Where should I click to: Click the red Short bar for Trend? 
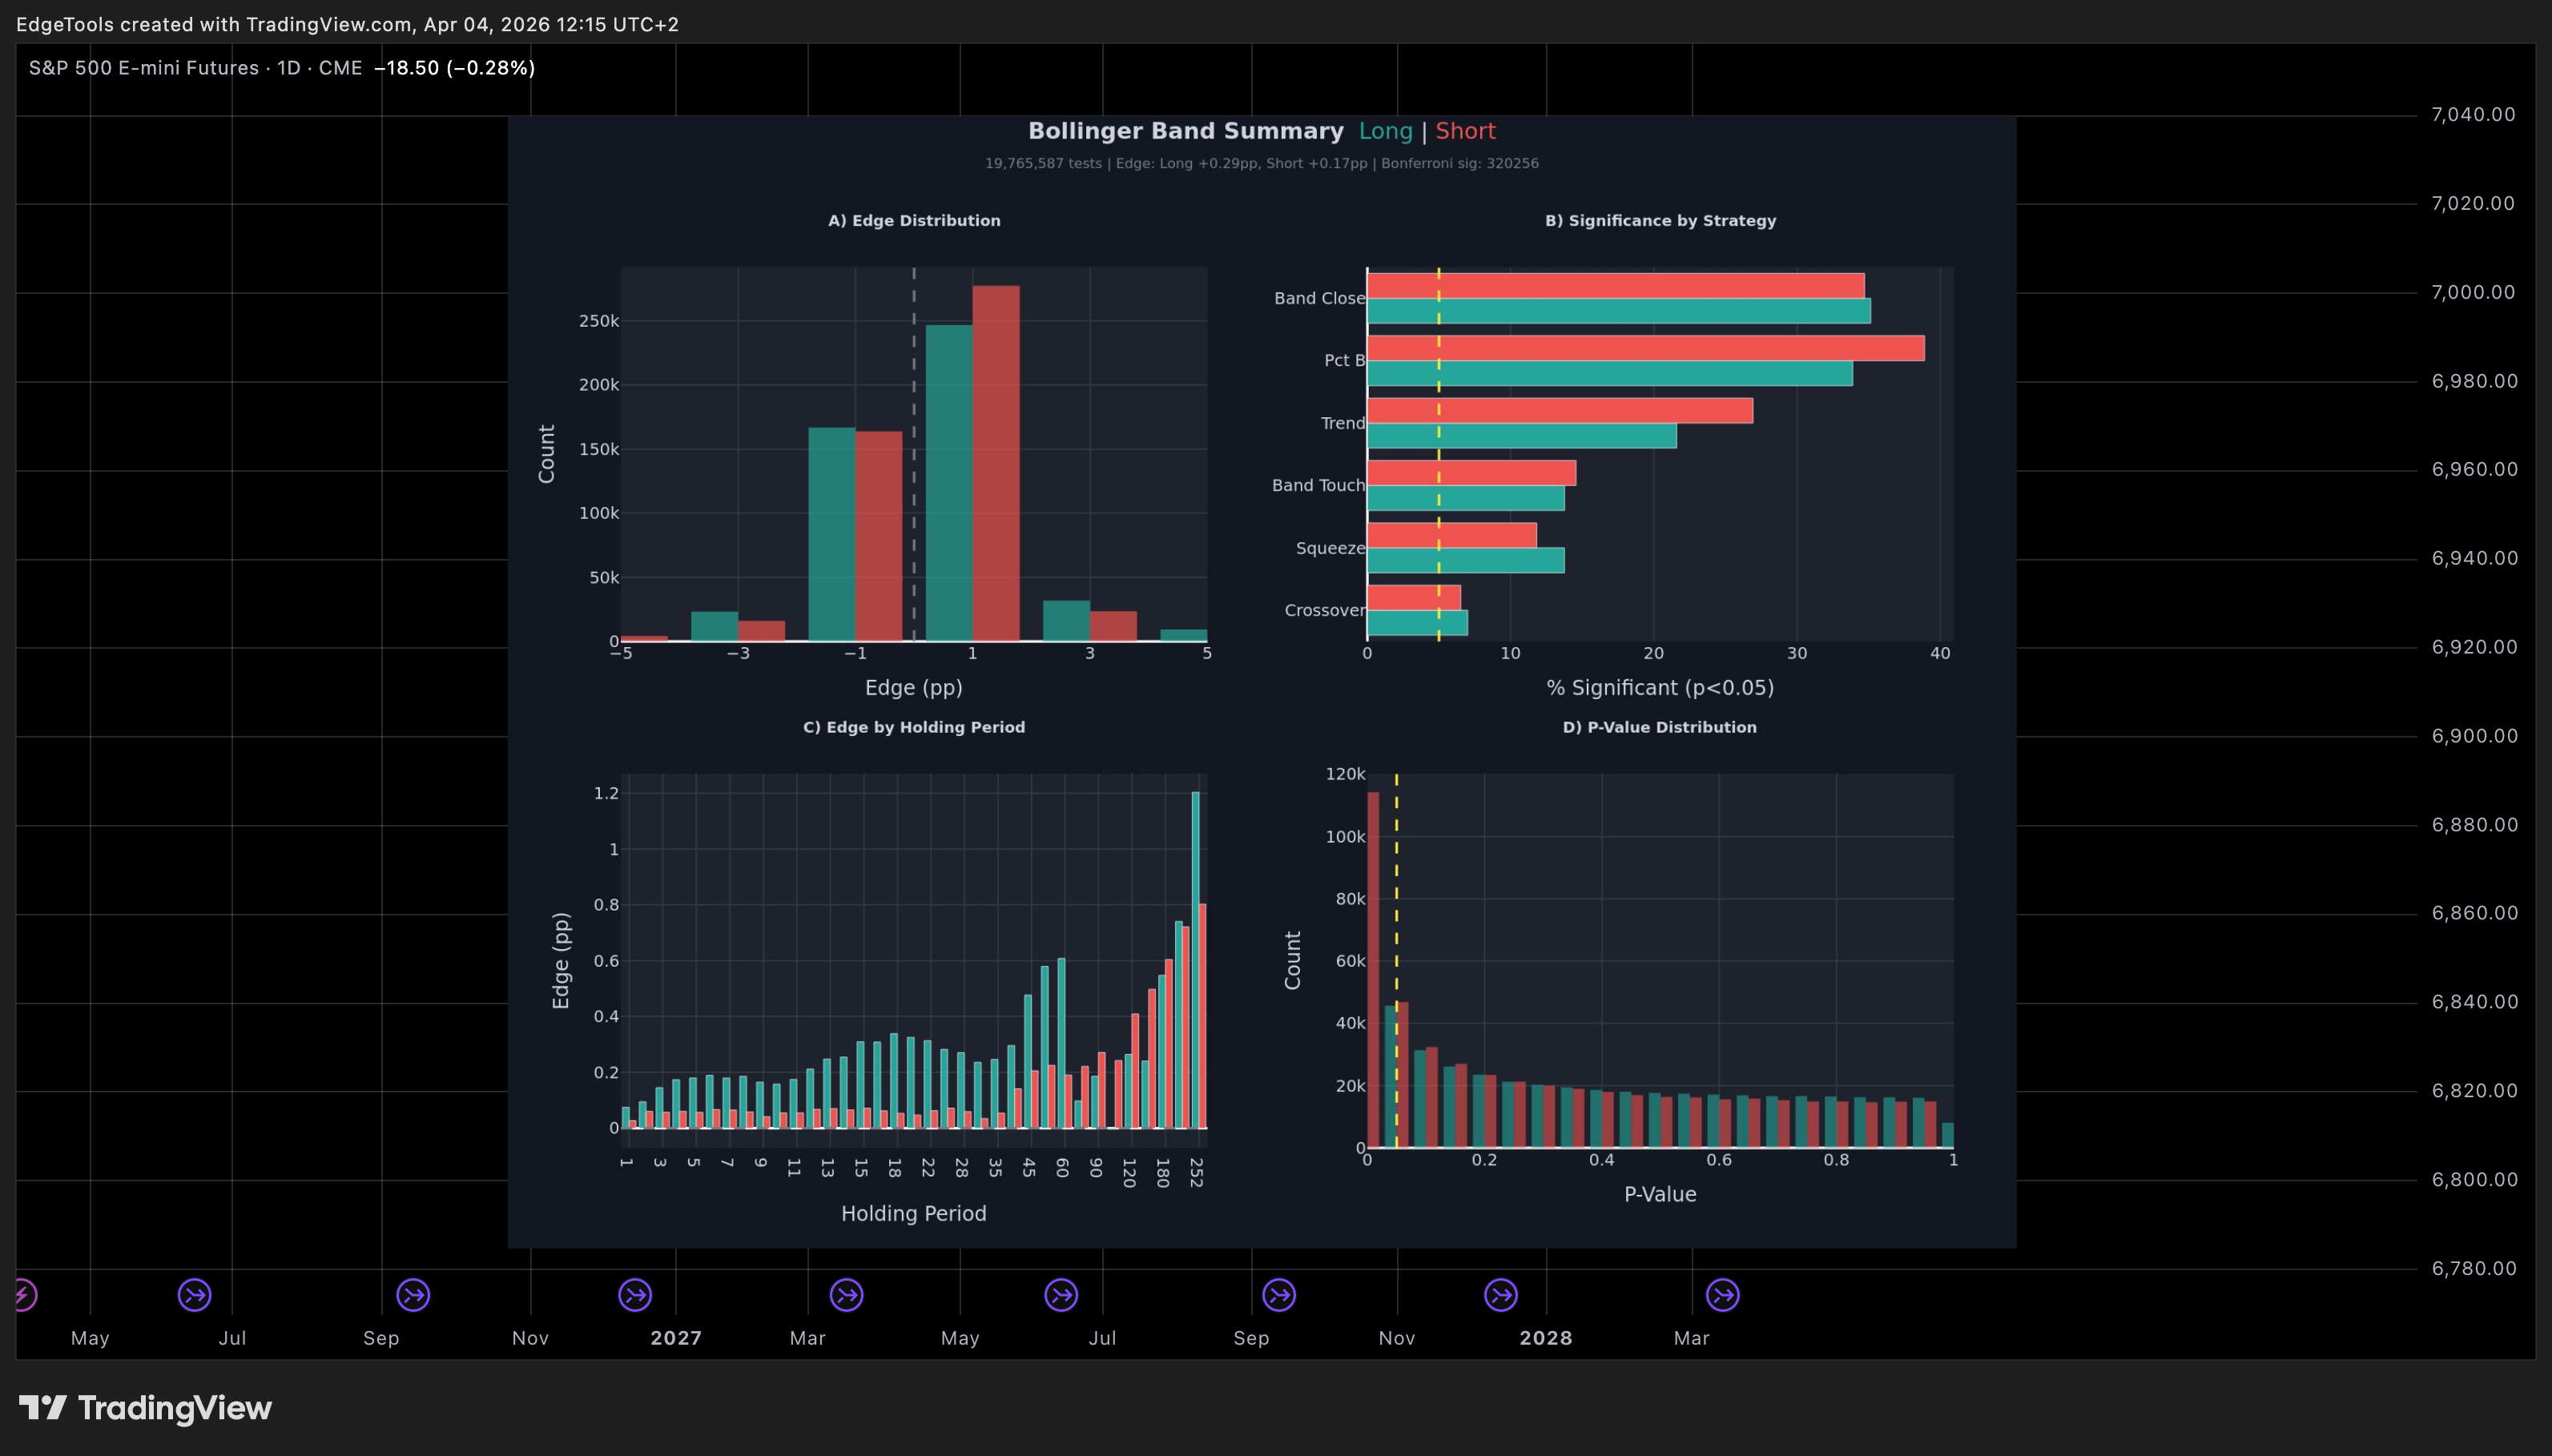point(1560,411)
